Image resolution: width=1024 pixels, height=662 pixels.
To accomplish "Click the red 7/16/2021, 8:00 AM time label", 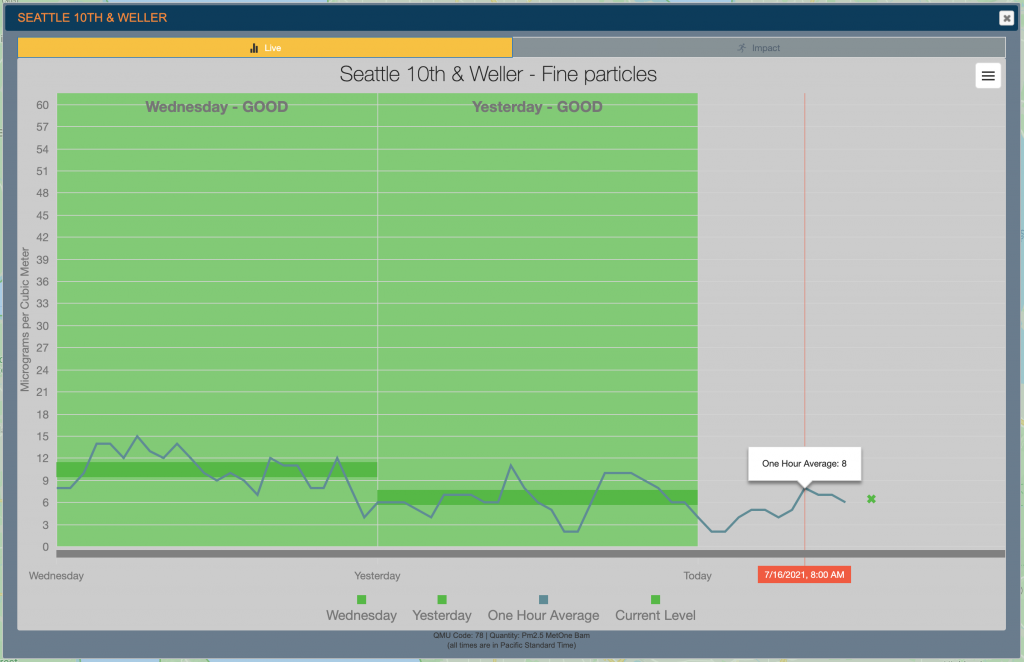I will pos(804,575).
